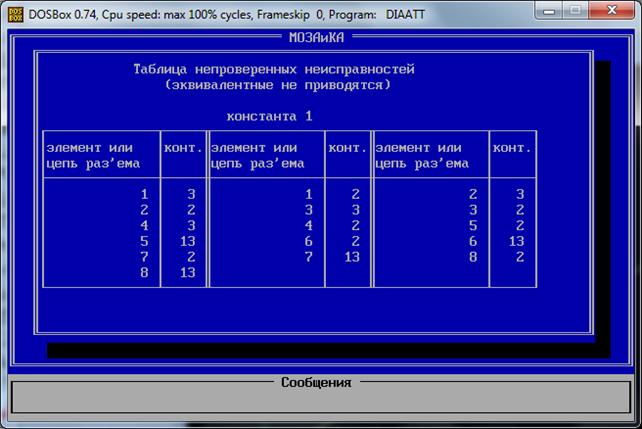The height and width of the screenshot is (429, 642).
Task: Click contact 3 in the row of element 2
Action: click(520, 194)
